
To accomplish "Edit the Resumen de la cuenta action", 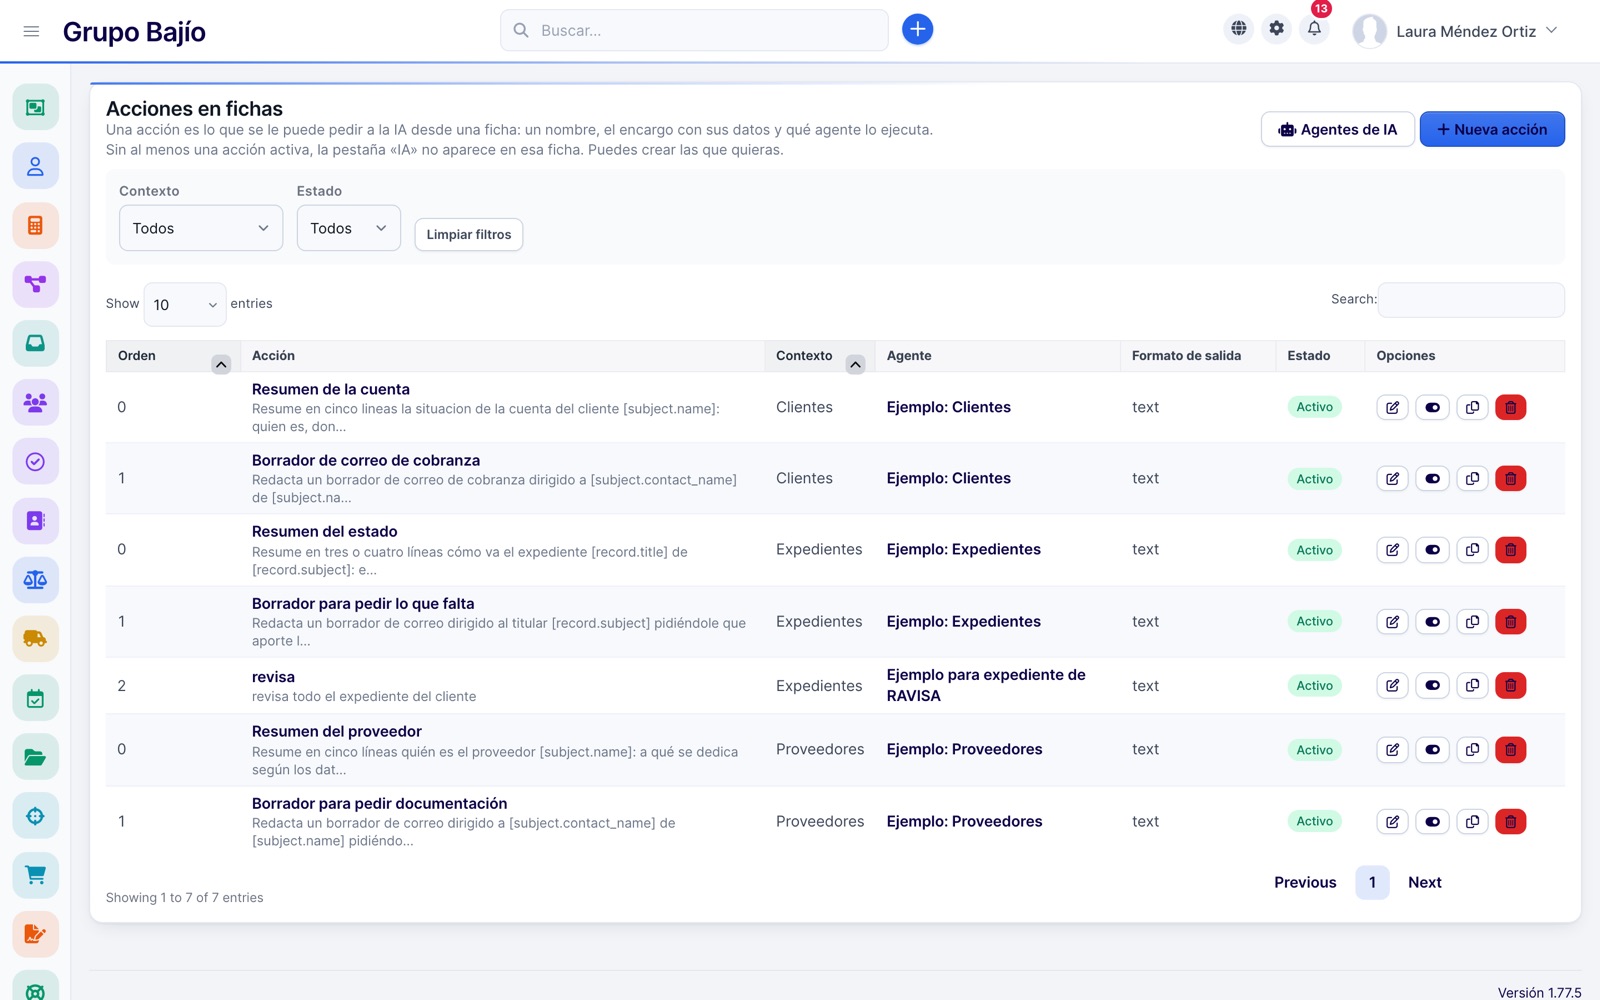I will [1392, 407].
